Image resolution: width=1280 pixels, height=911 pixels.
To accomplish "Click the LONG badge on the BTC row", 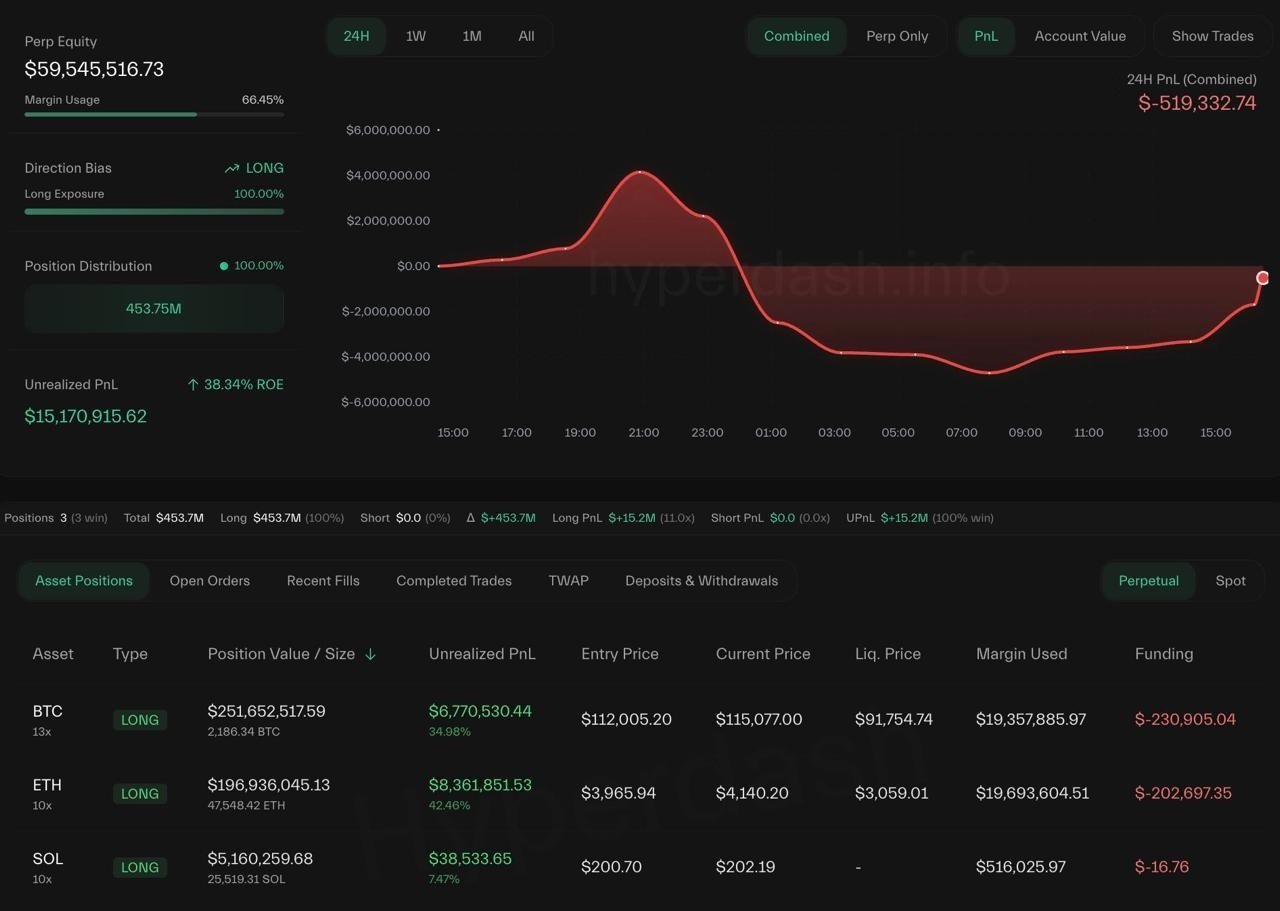I will pyautogui.click(x=139, y=720).
